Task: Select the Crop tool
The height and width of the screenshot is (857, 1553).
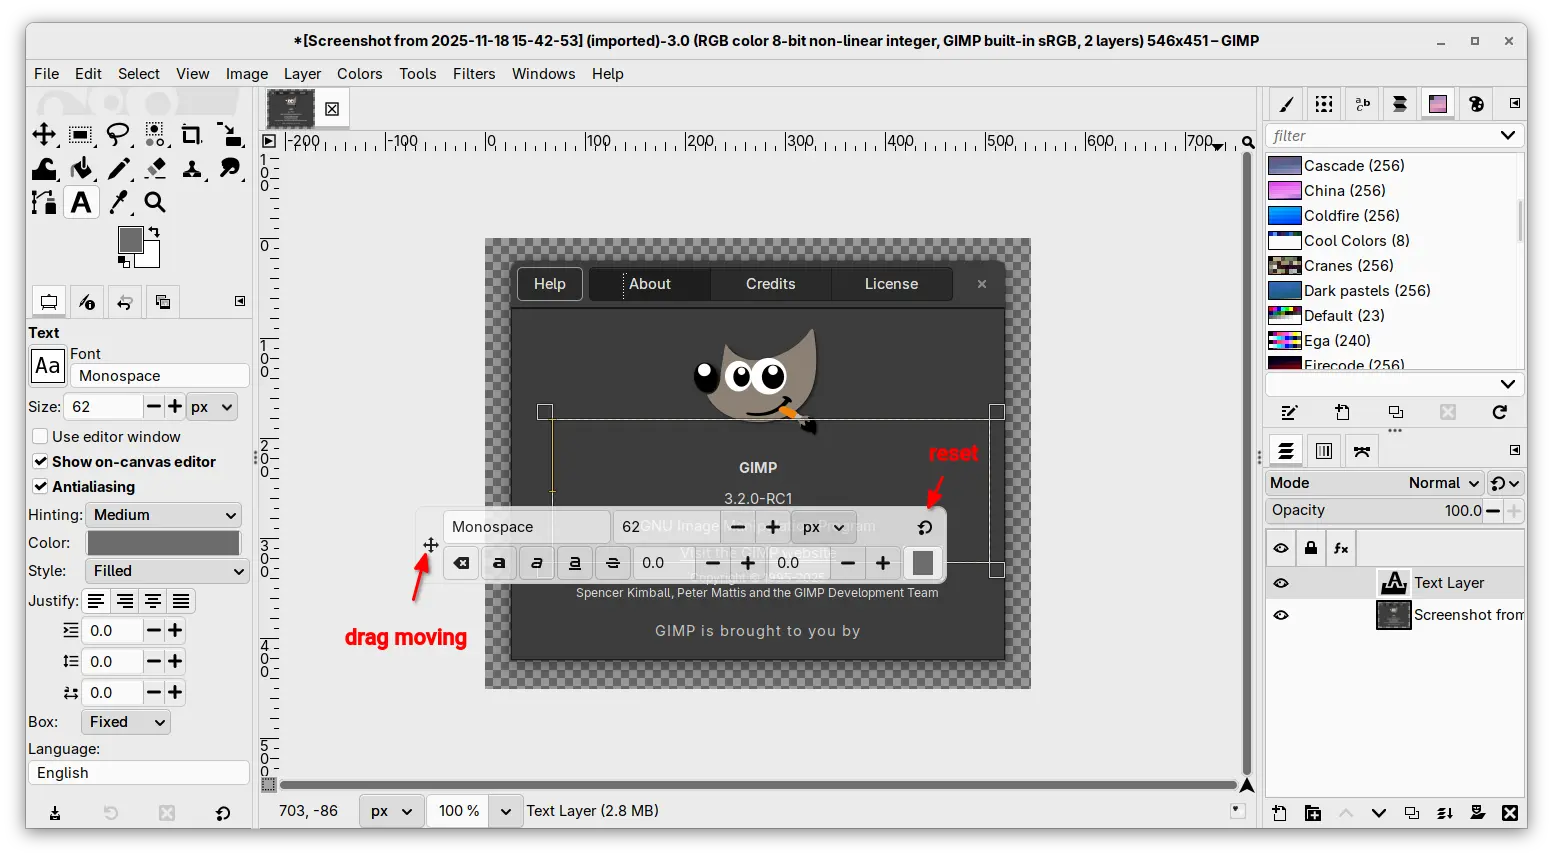Action: 191,134
